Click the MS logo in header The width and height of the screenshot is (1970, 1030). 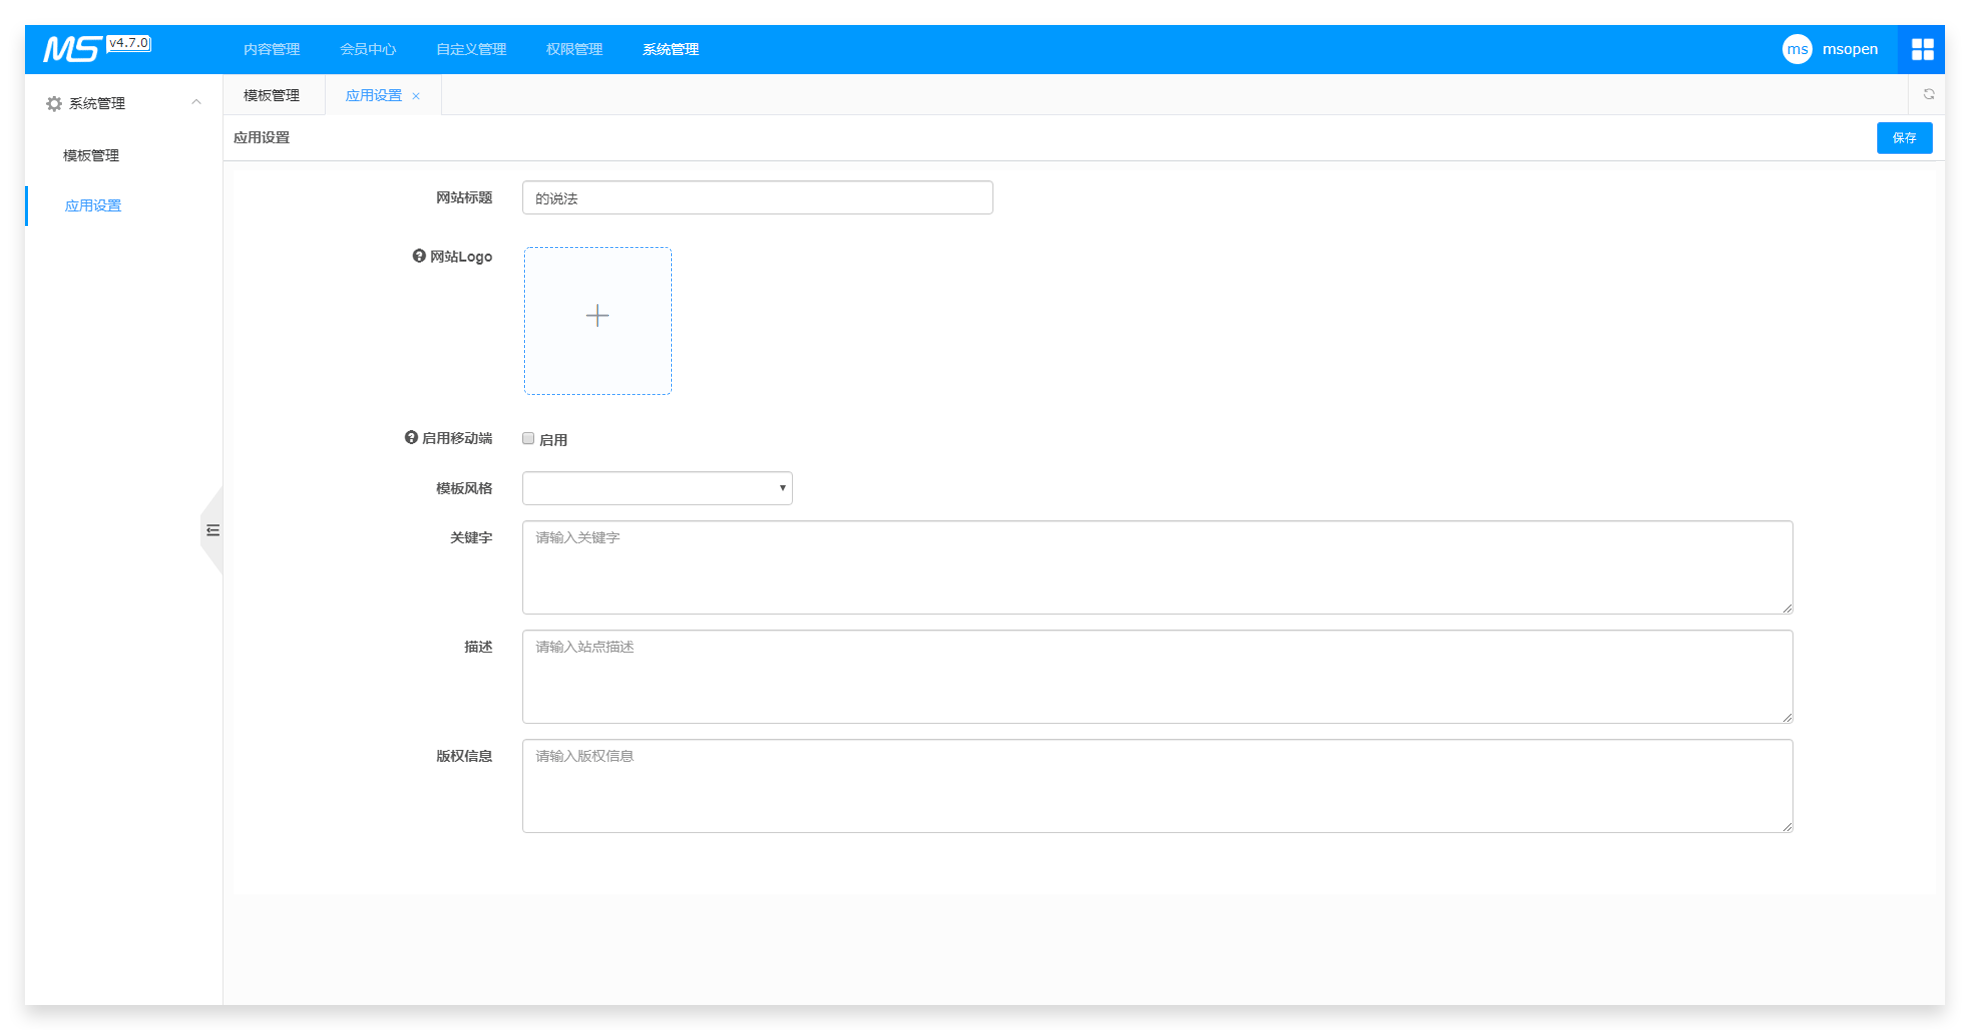coord(72,48)
